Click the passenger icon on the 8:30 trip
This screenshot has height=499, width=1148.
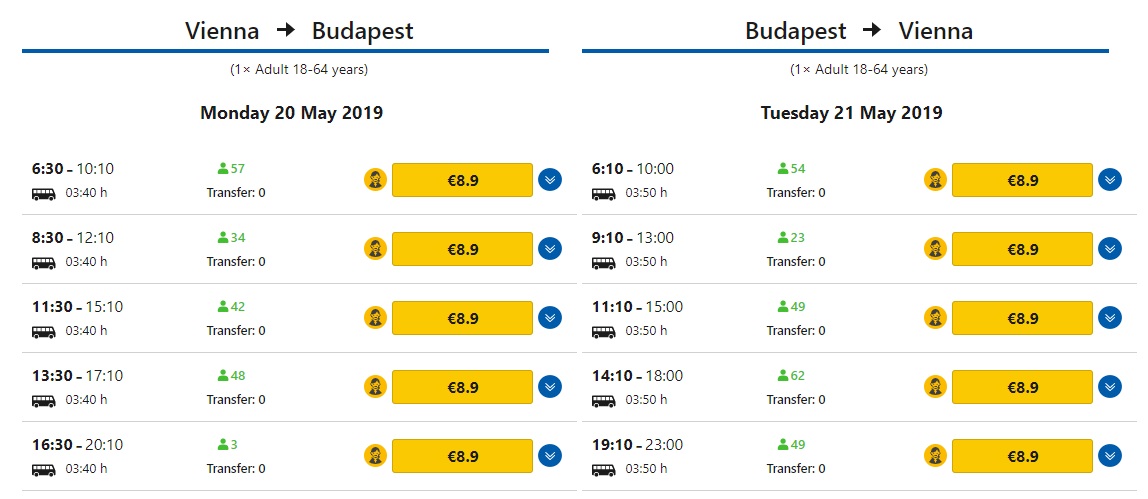(375, 249)
